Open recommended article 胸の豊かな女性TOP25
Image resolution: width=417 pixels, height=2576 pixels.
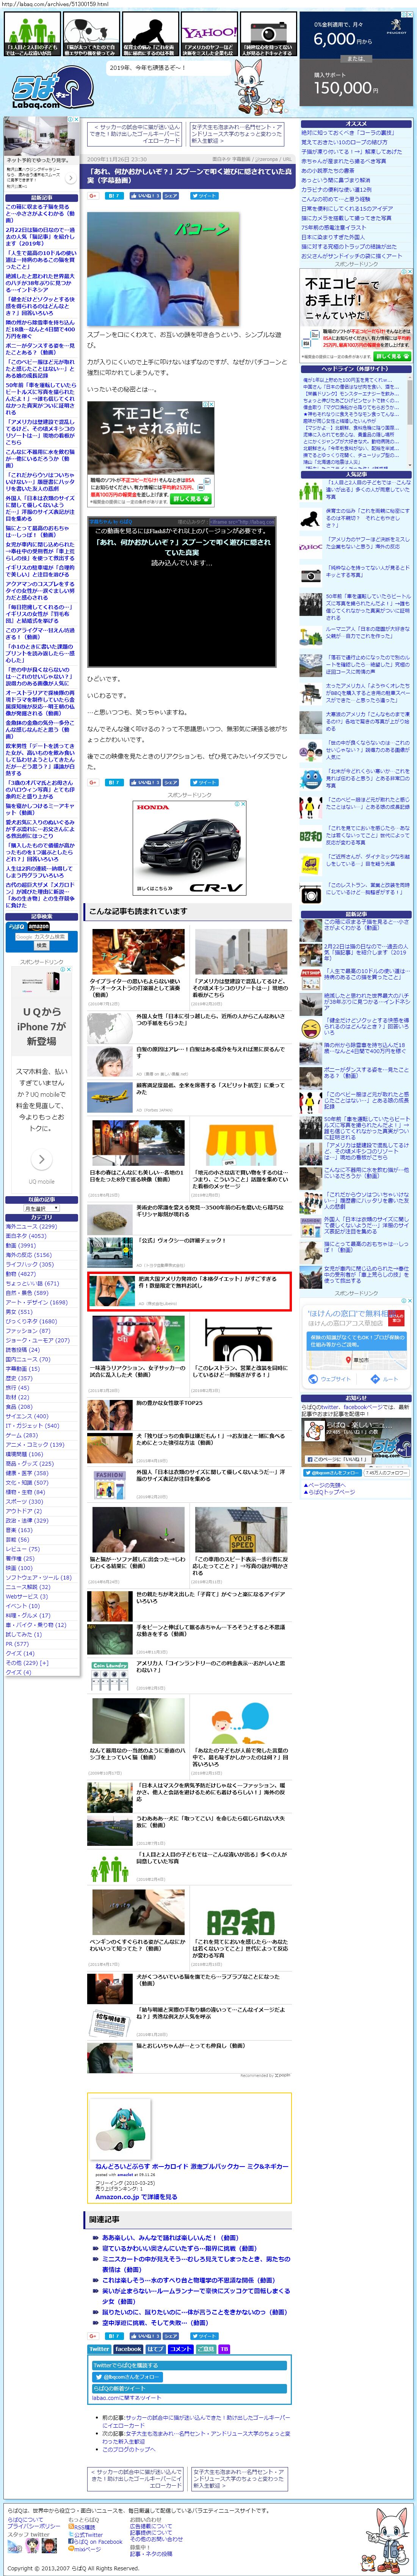coord(169,1403)
